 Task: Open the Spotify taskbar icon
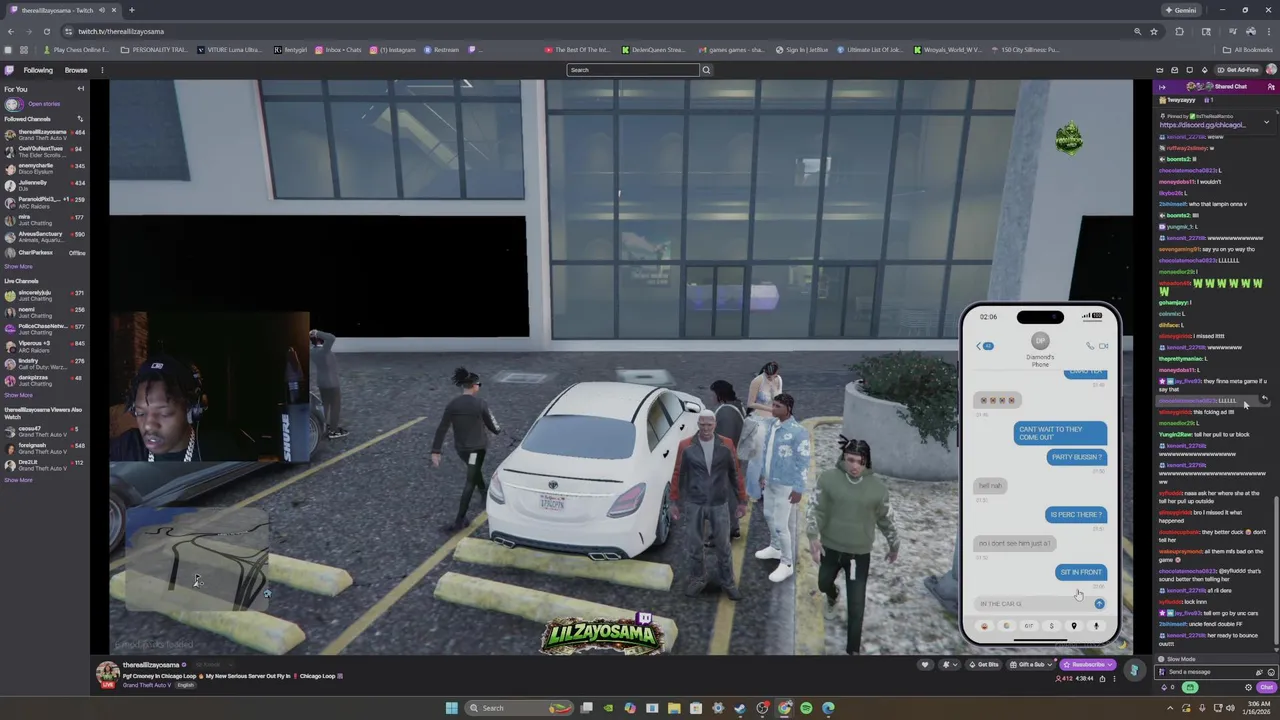pyautogui.click(x=806, y=708)
